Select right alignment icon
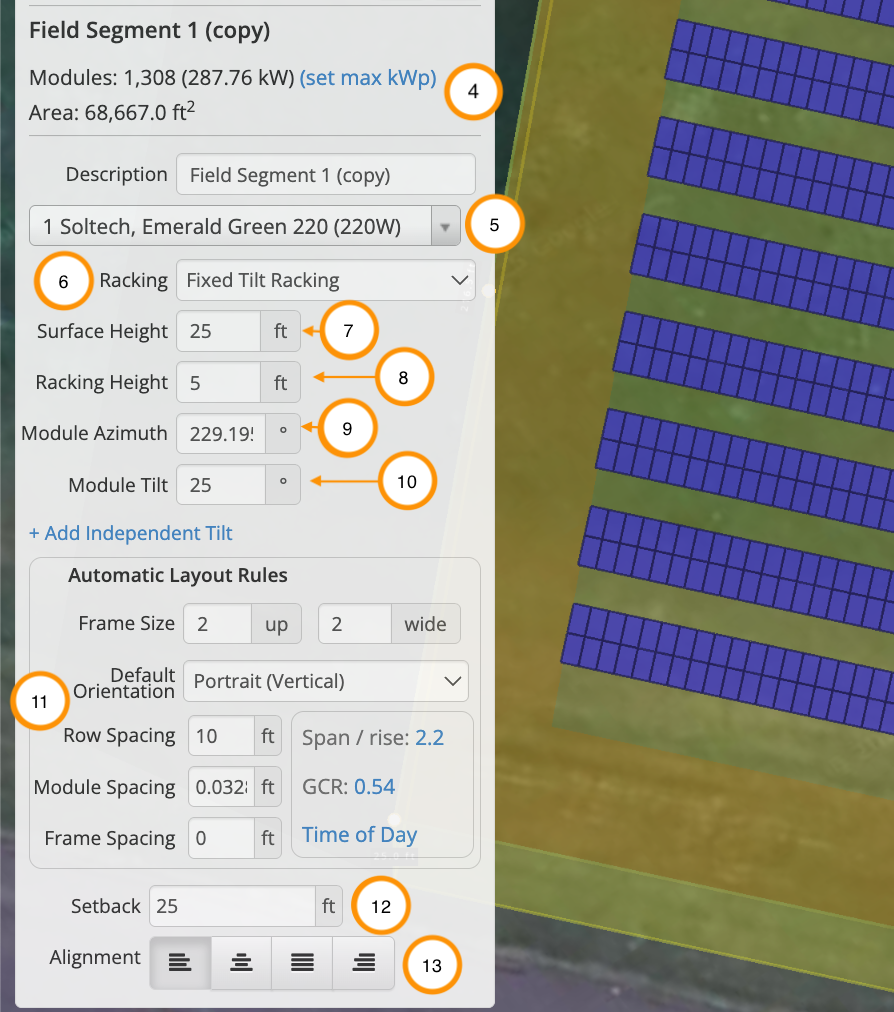This screenshot has height=1012, width=894. [x=364, y=962]
